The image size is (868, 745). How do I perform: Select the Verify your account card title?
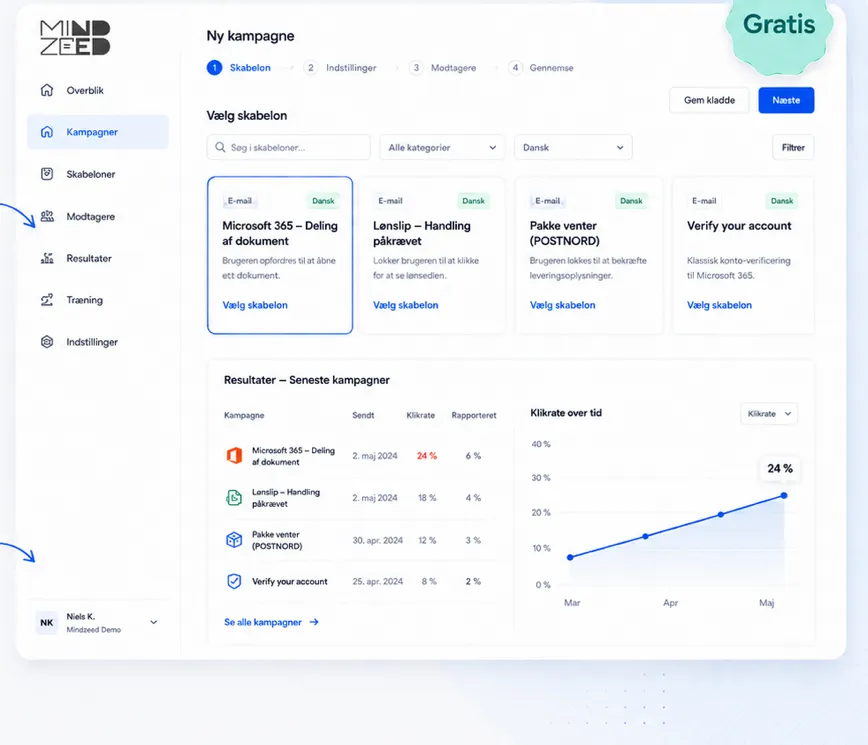click(739, 226)
